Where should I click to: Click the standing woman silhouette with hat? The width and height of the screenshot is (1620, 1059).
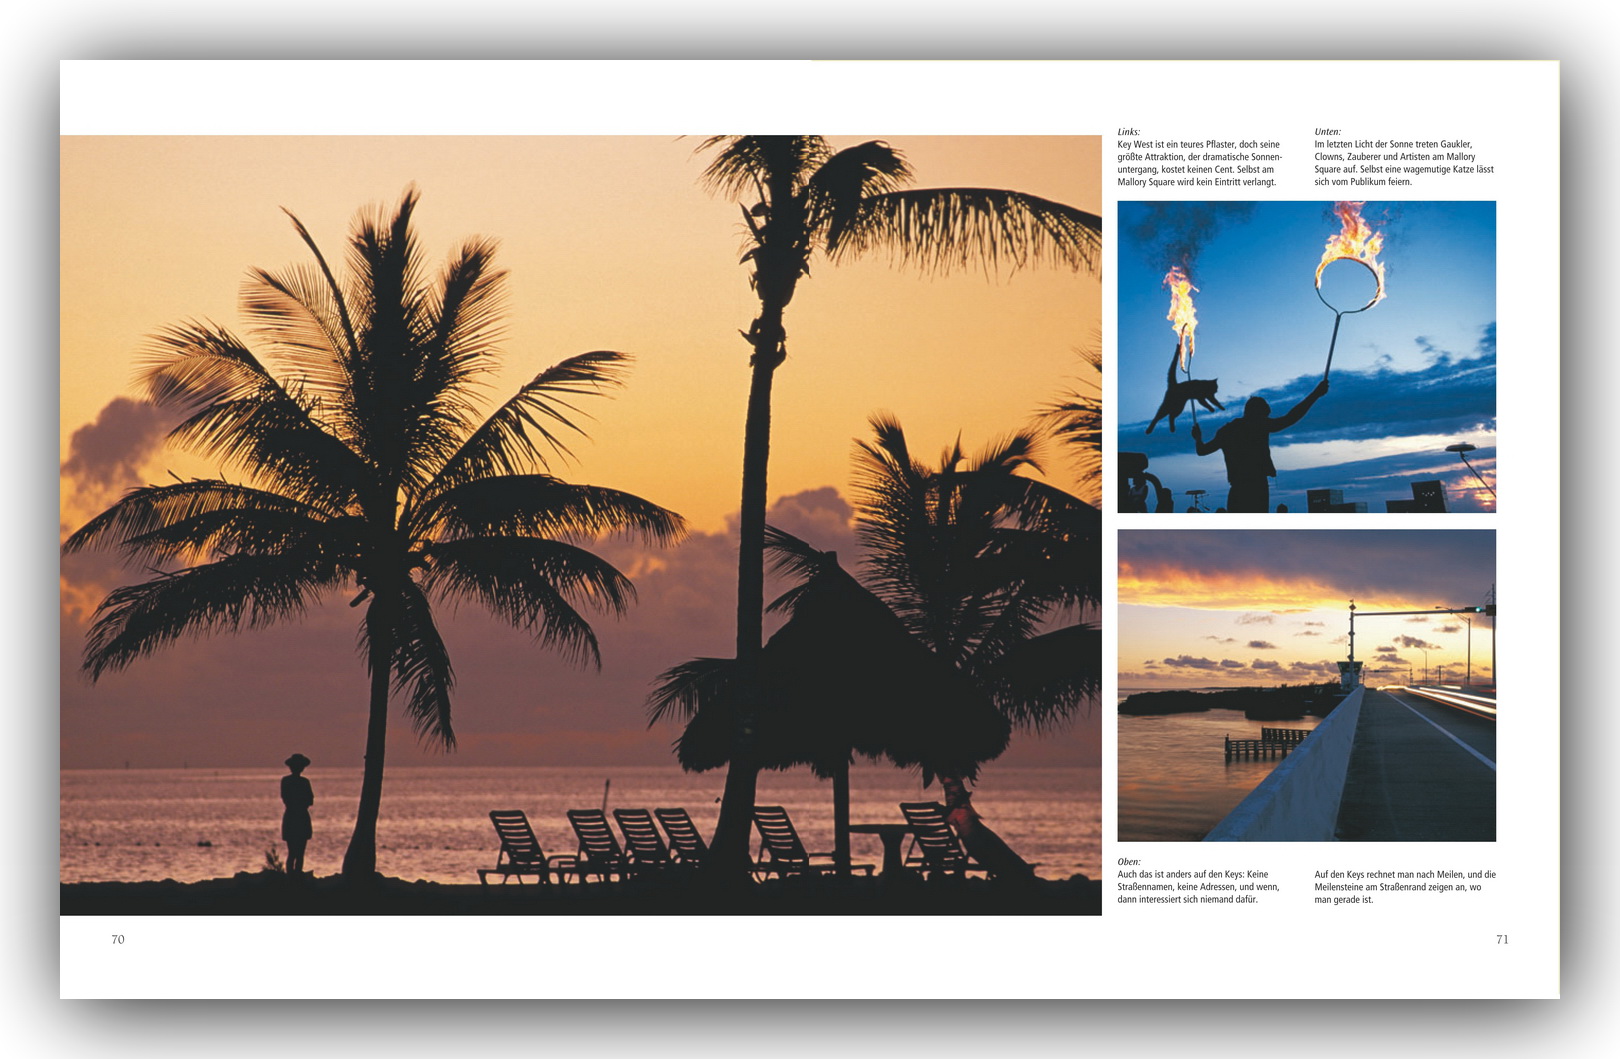point(296,812)
